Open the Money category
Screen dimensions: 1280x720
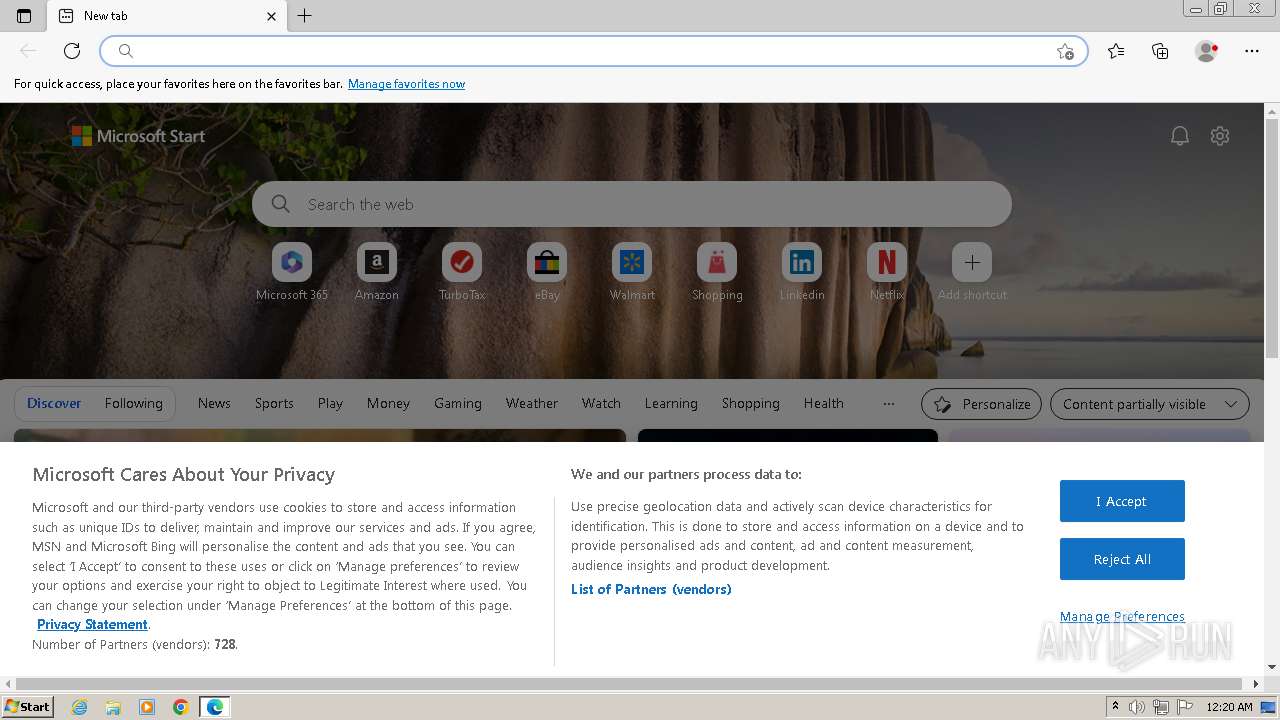point(388,403)
